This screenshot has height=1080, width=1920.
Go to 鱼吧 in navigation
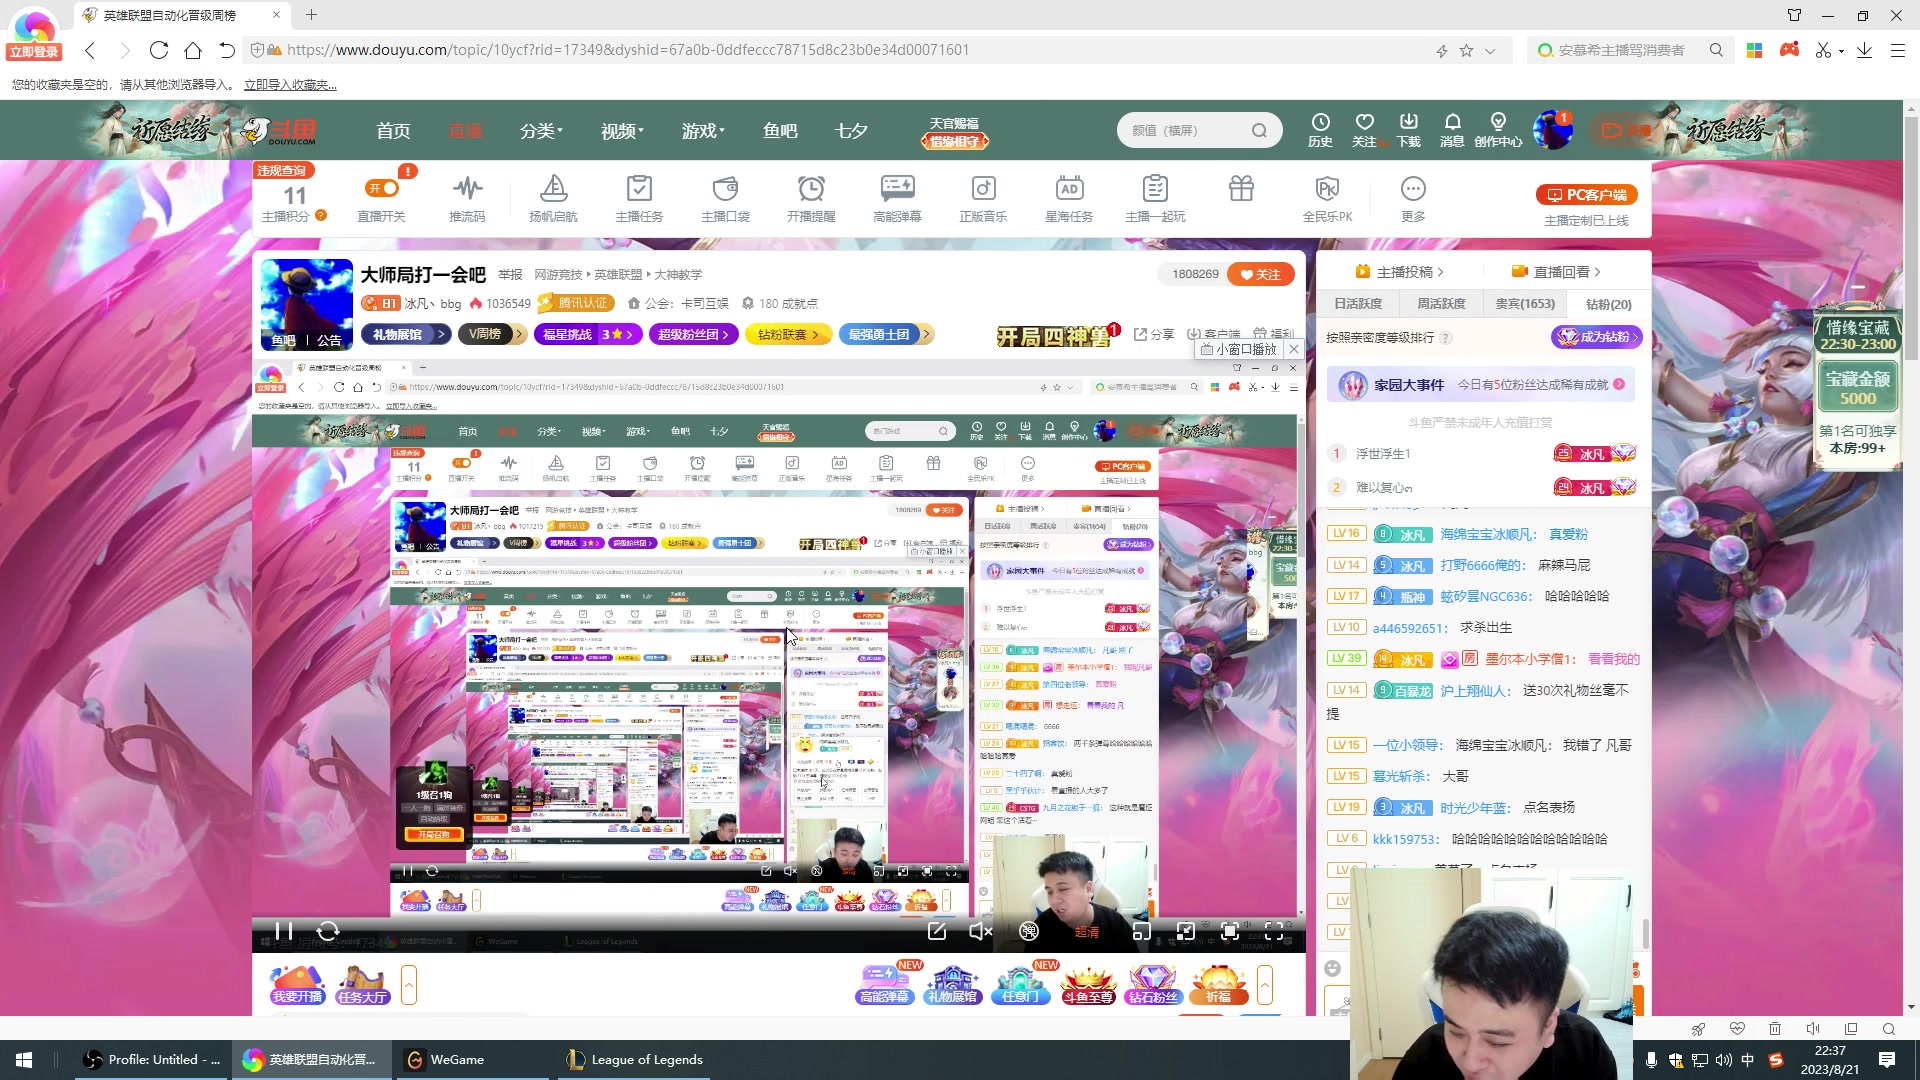(x=780, y=131)
